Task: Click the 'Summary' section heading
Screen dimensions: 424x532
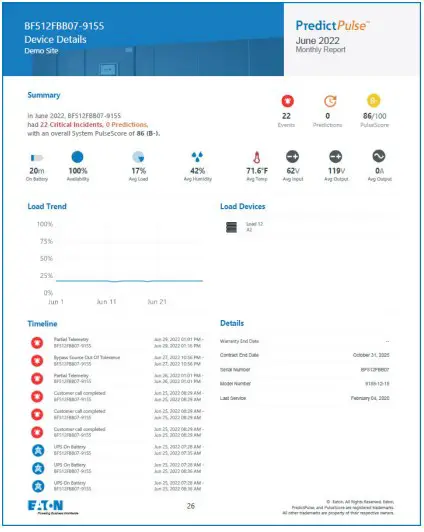Action: point(44,95)
